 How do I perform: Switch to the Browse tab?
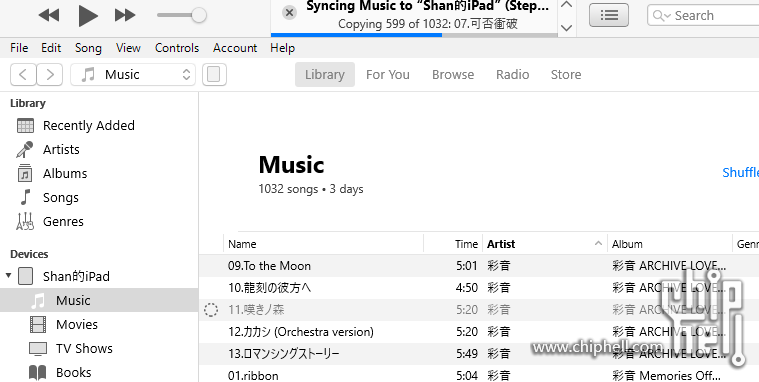[x=453, y=75]
